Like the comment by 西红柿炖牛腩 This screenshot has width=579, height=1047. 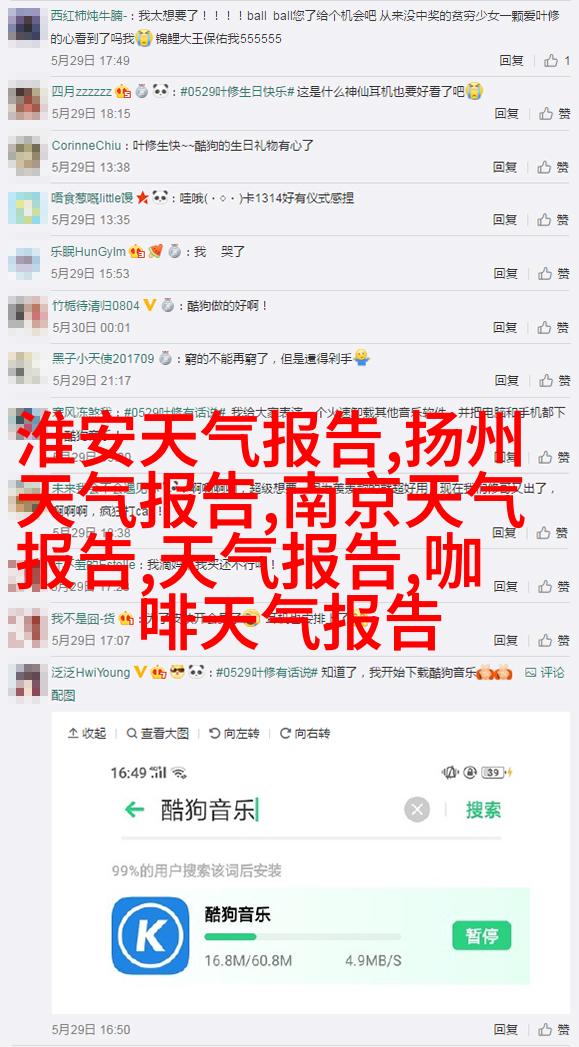556,61
